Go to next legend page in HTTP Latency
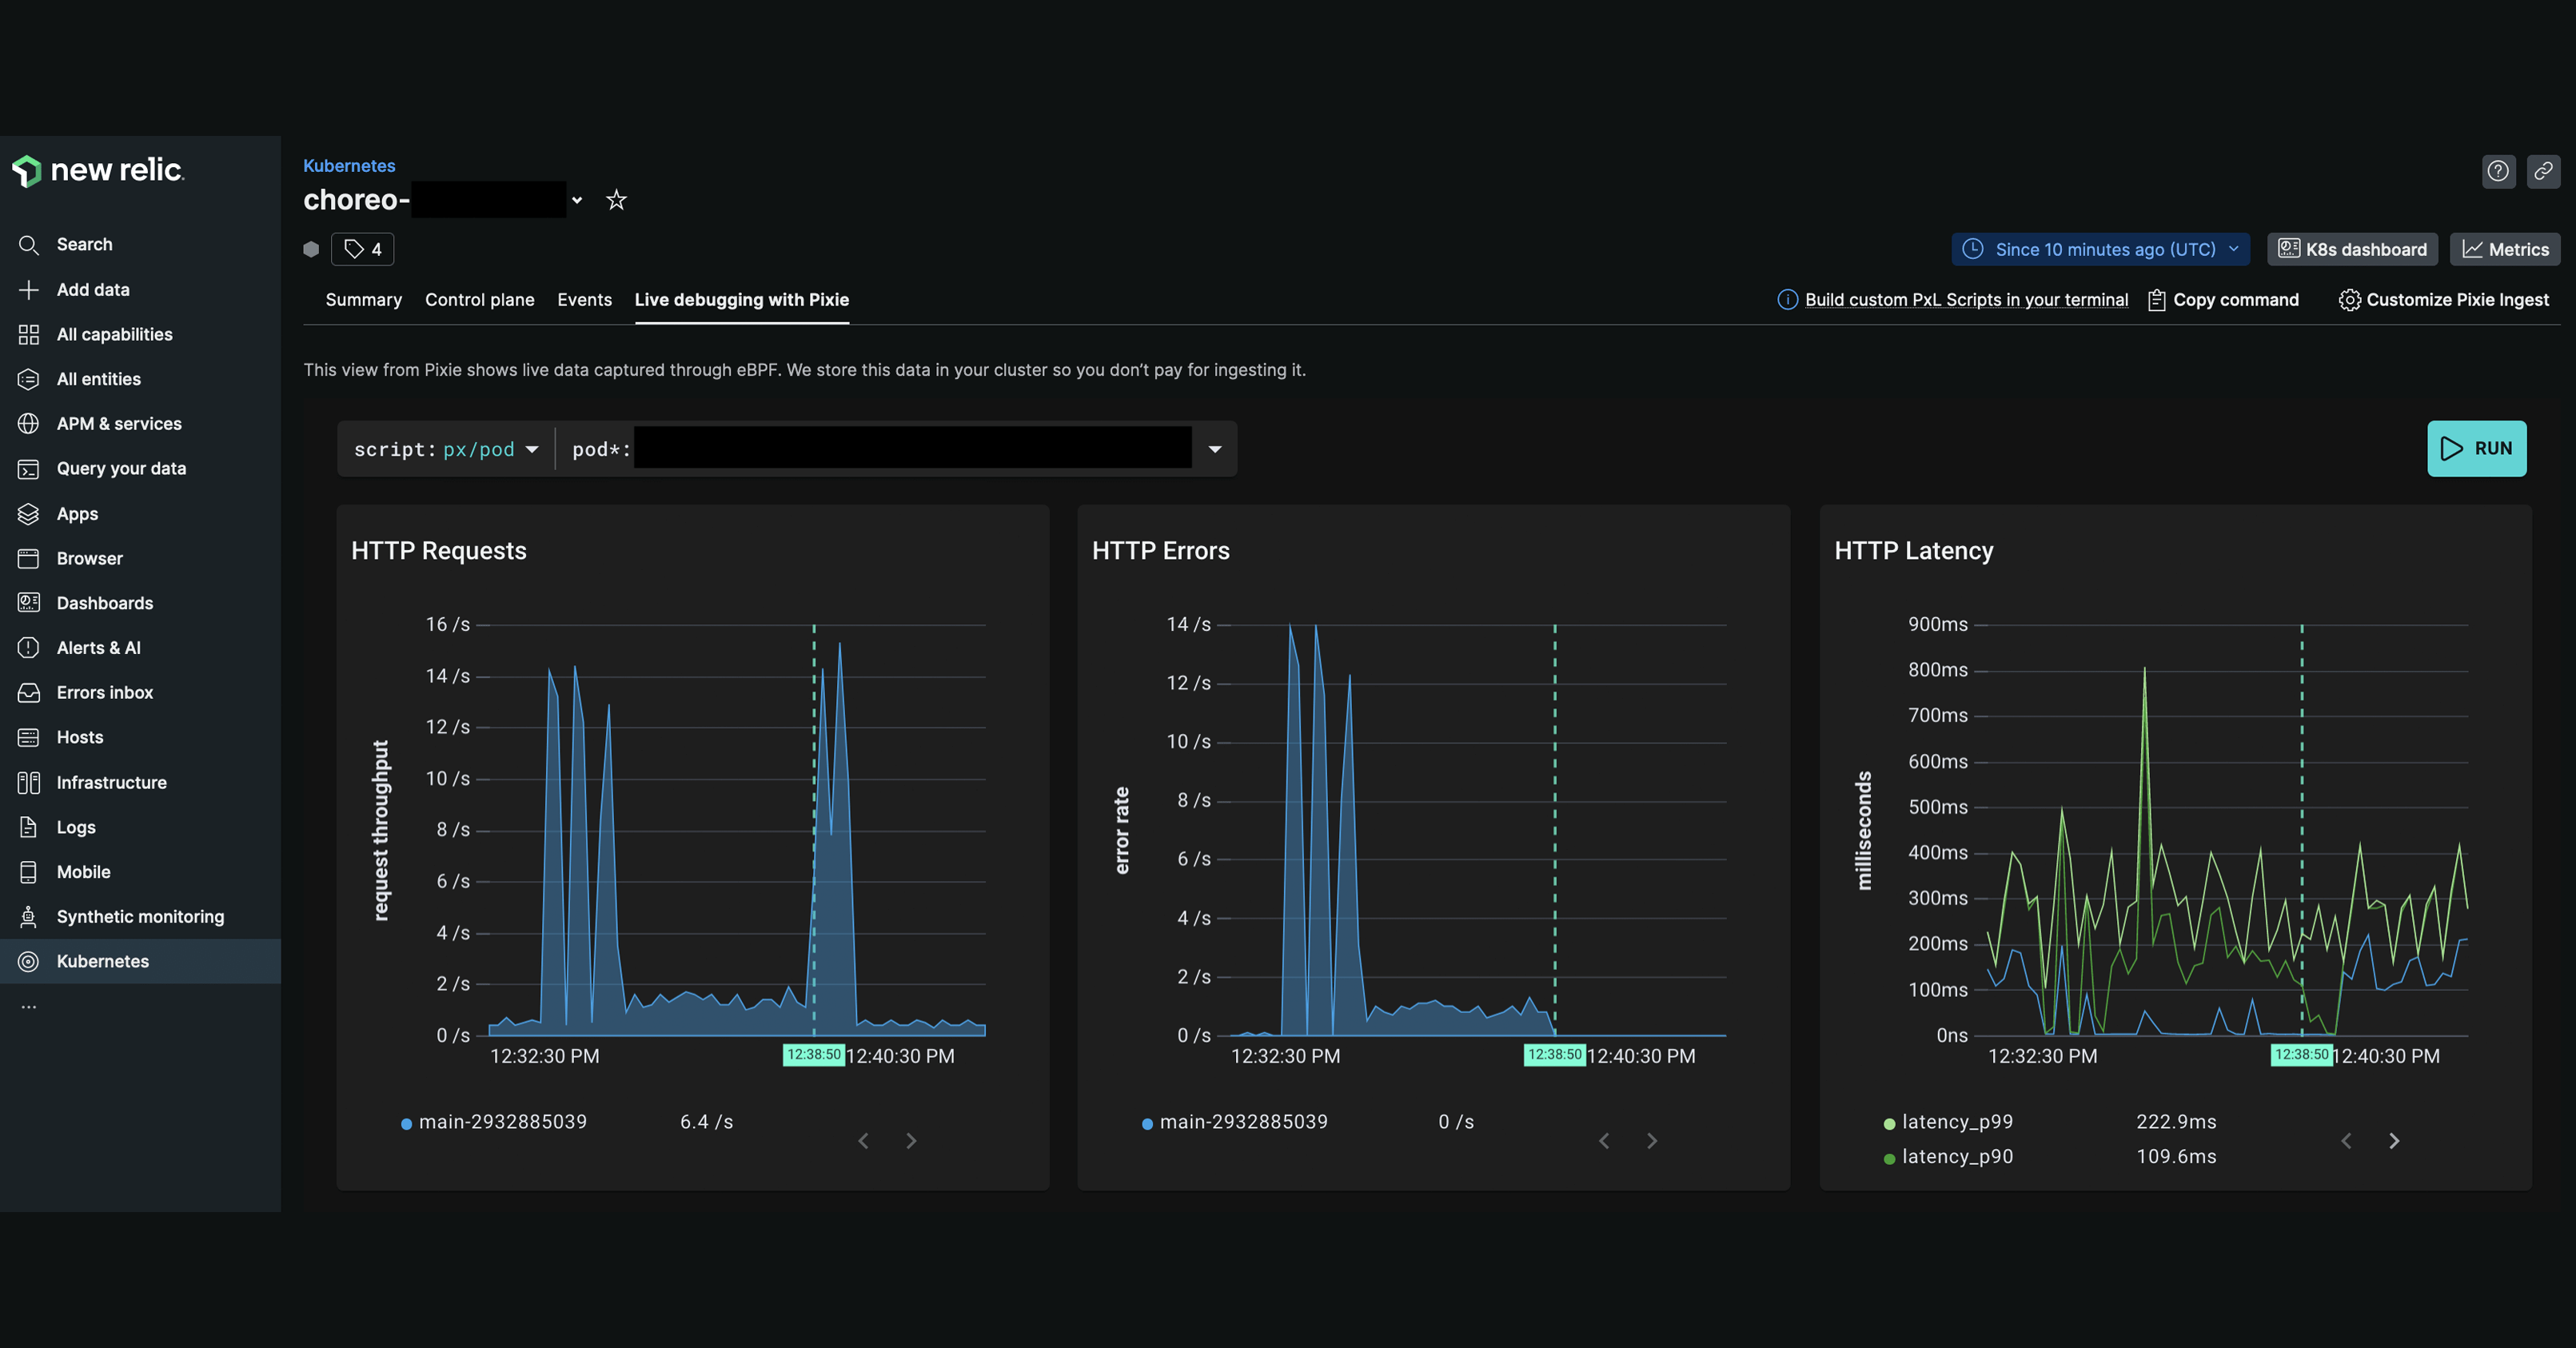The height and width of the screenshot is (1348, 2576). pos(2394,1141)
